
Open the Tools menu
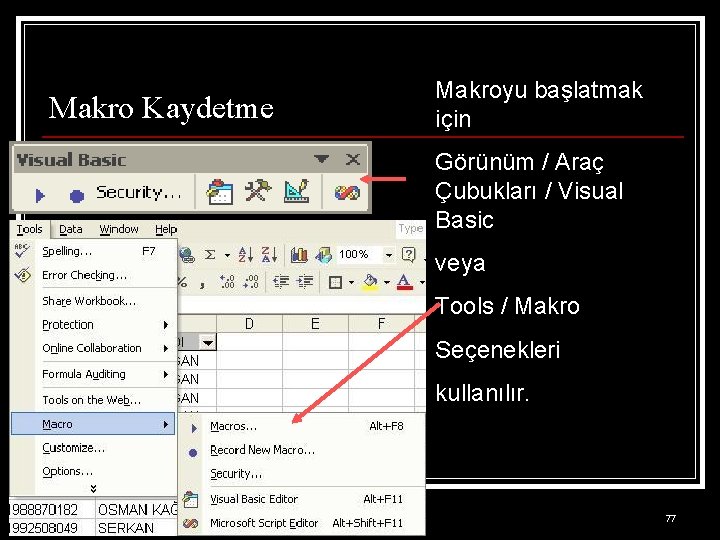[29, 229]
